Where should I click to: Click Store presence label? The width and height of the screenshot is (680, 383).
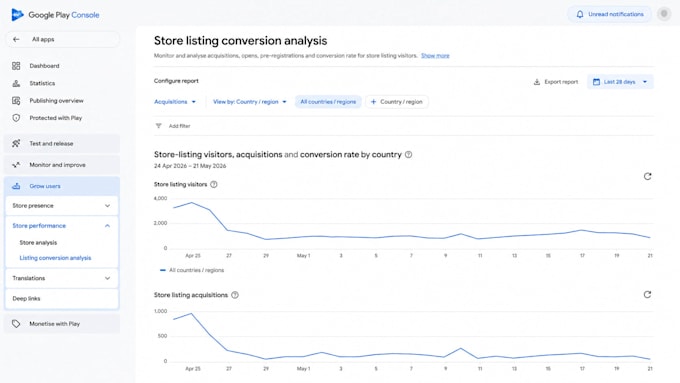point(33,206)
